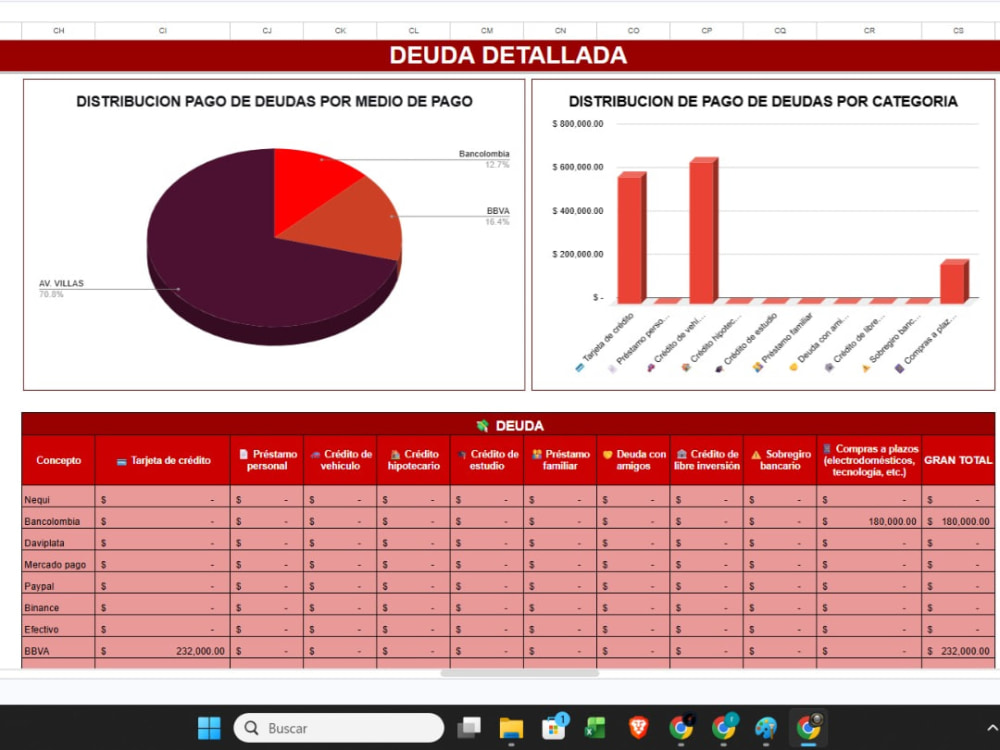Screen dimensions: 1000x750
Task: Select the Paypal row label cell
Action: click(x=58, y=583)
